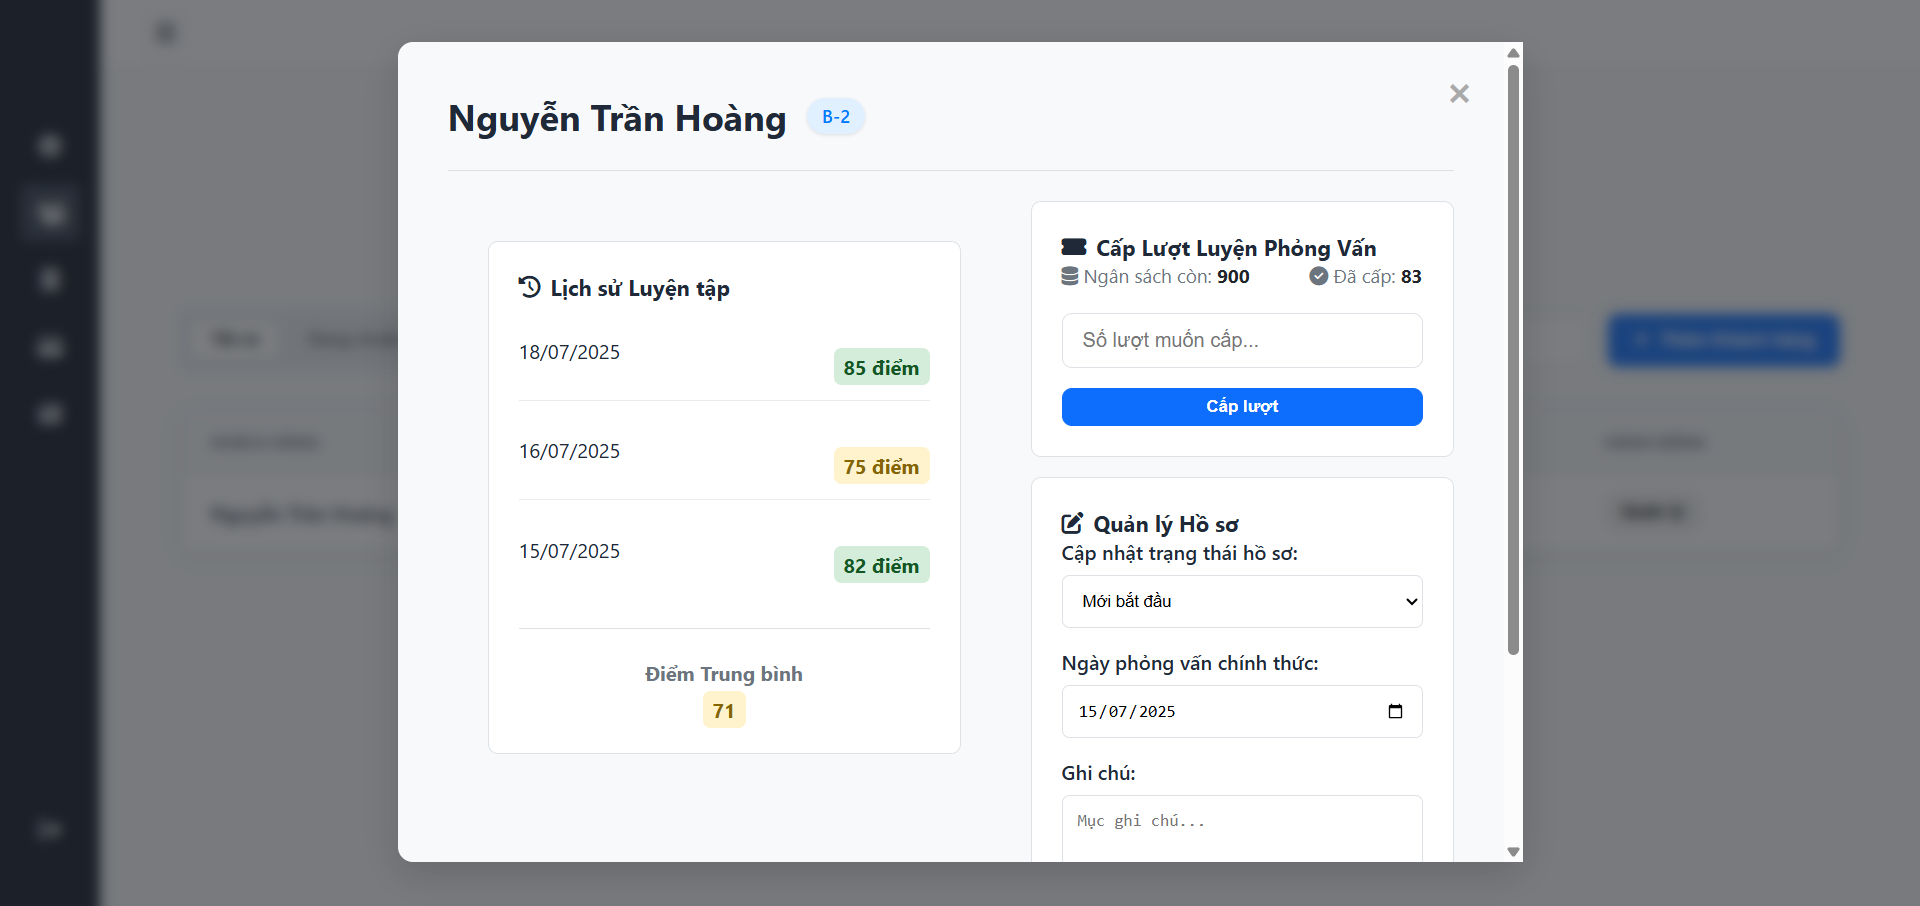Click the topmost sidebar navigation icon
Viewport: 1920px width, 906px height.
pyautogui.click(x=49, y=145)
